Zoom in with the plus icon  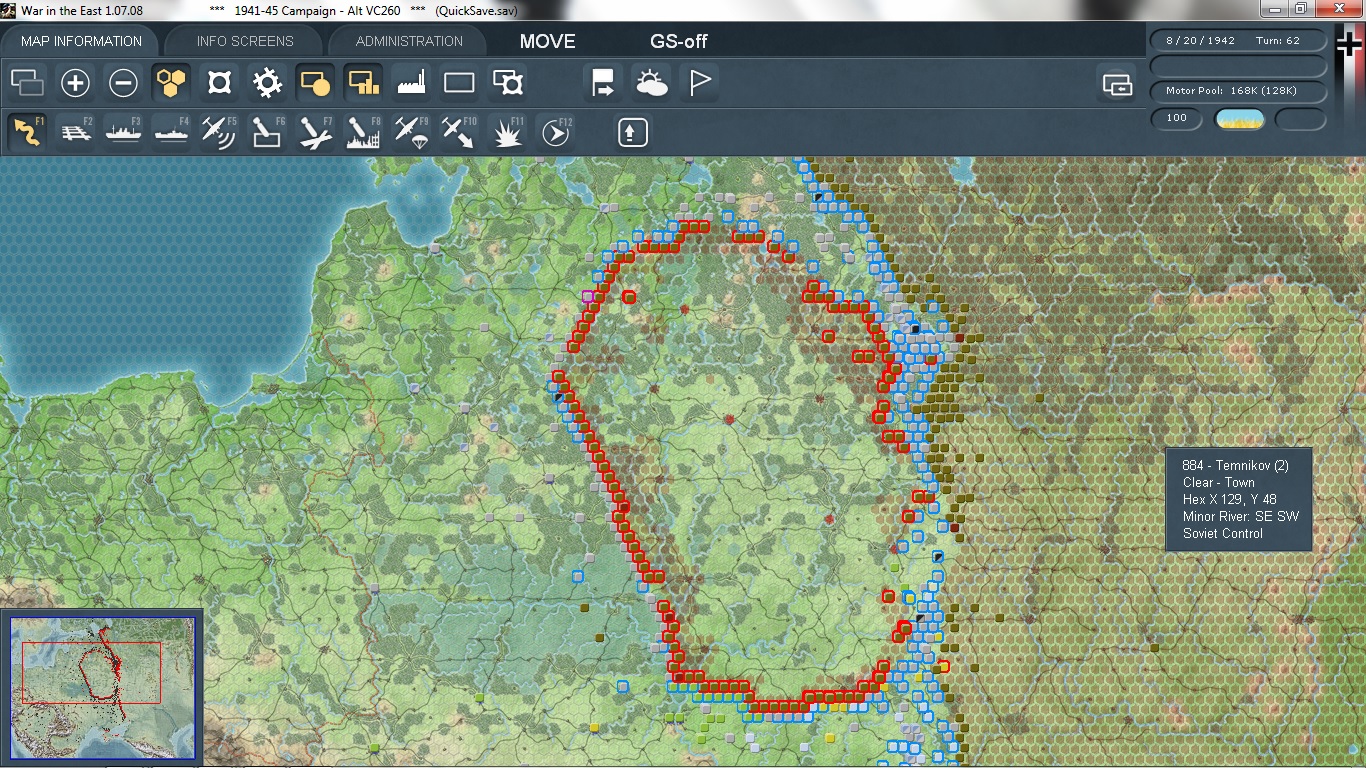click(x=76, y=83)
